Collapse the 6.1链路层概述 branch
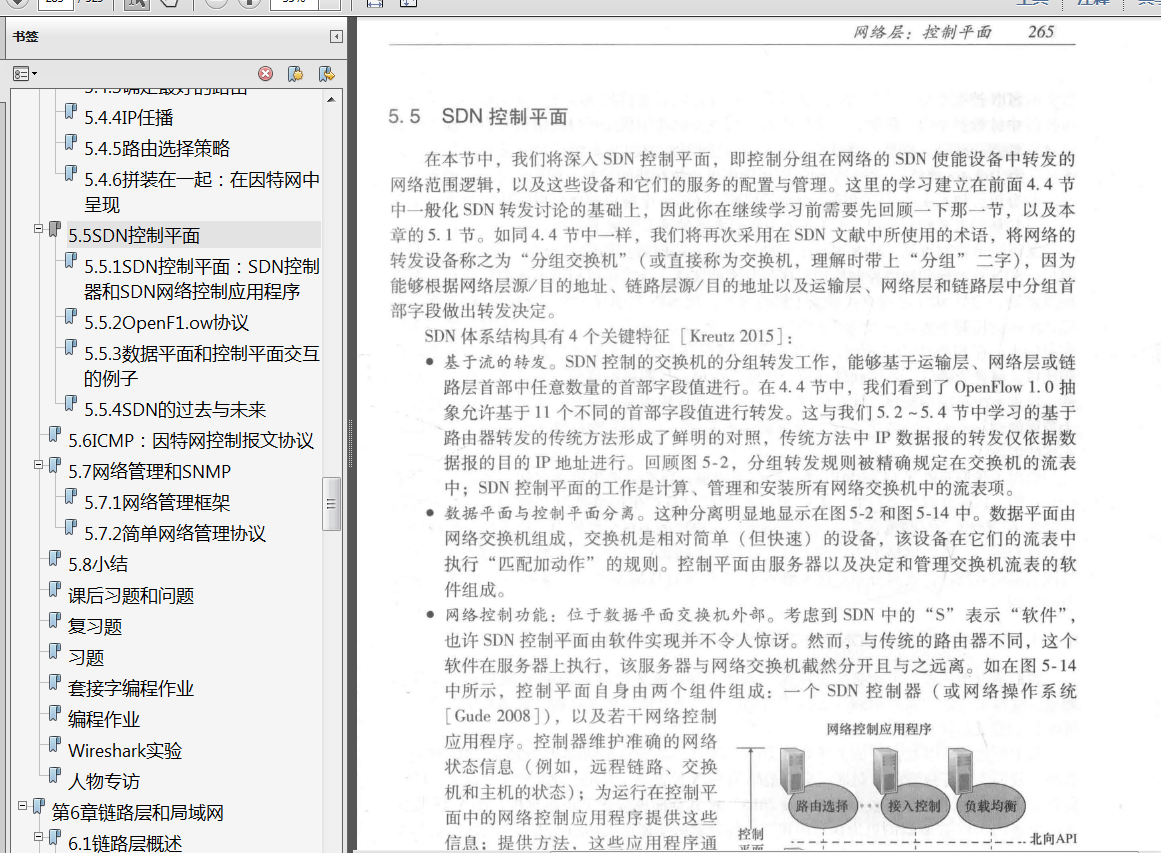 [x=39, y=837]
